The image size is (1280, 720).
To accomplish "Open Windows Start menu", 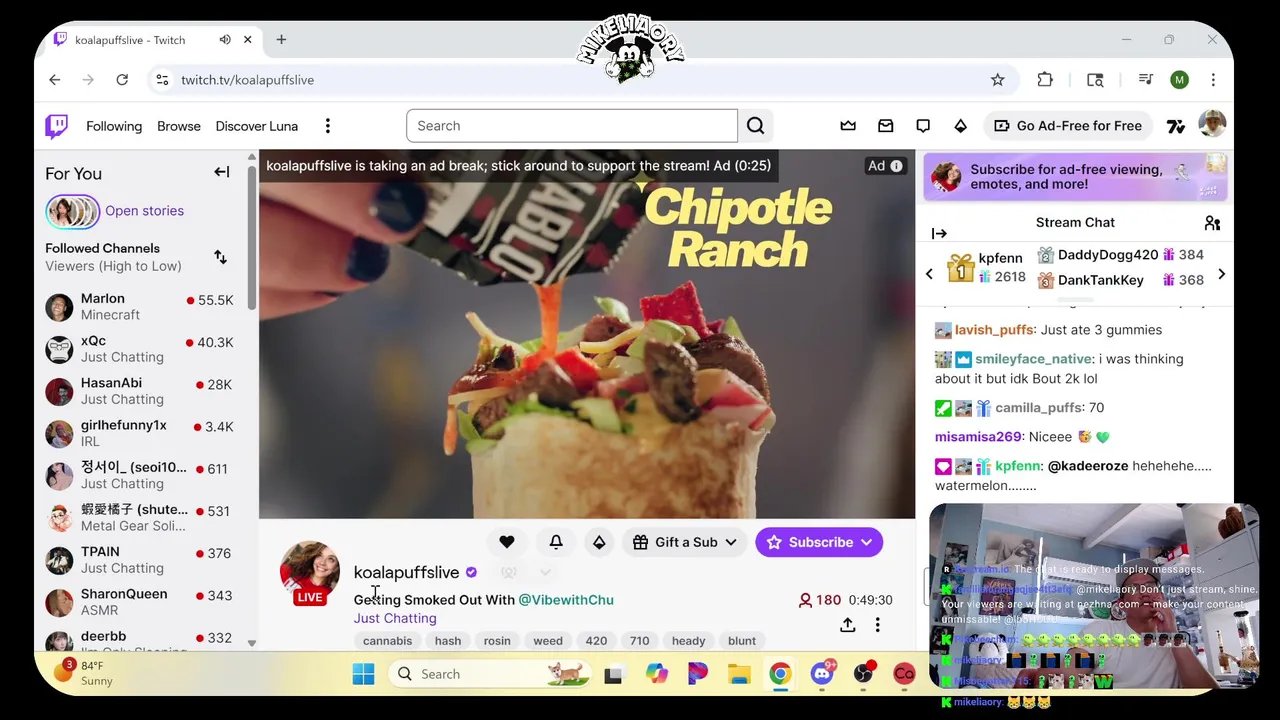I will [363, 674].
